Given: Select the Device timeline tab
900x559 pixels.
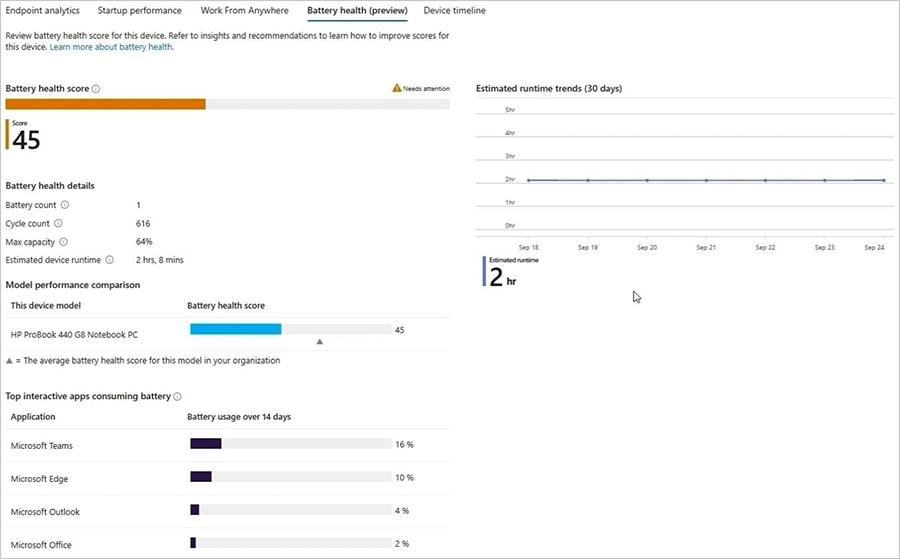Looking at the screenshot, I should point(454,11).
